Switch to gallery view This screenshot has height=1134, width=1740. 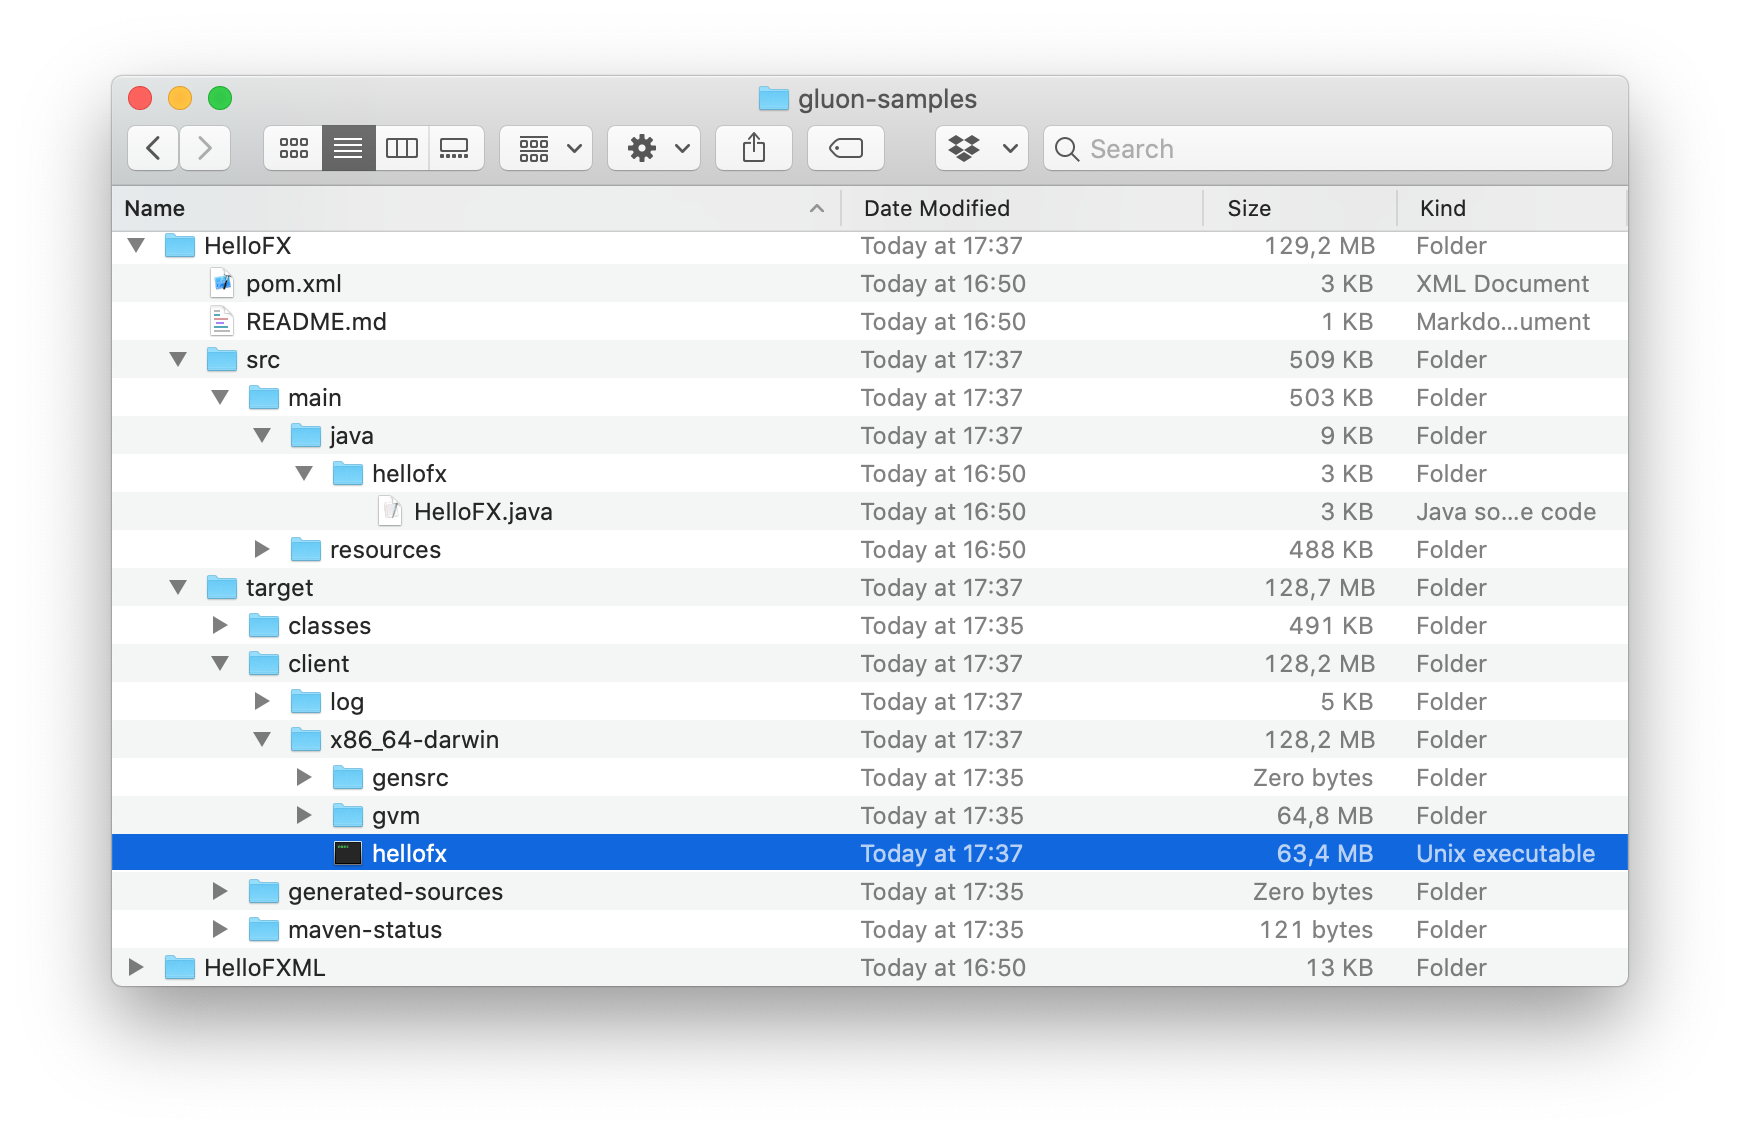(456, 149)
